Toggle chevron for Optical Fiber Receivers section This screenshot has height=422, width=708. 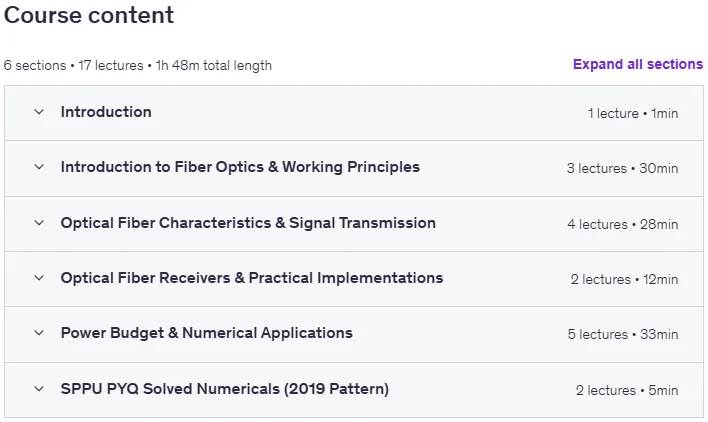point(39,278)
